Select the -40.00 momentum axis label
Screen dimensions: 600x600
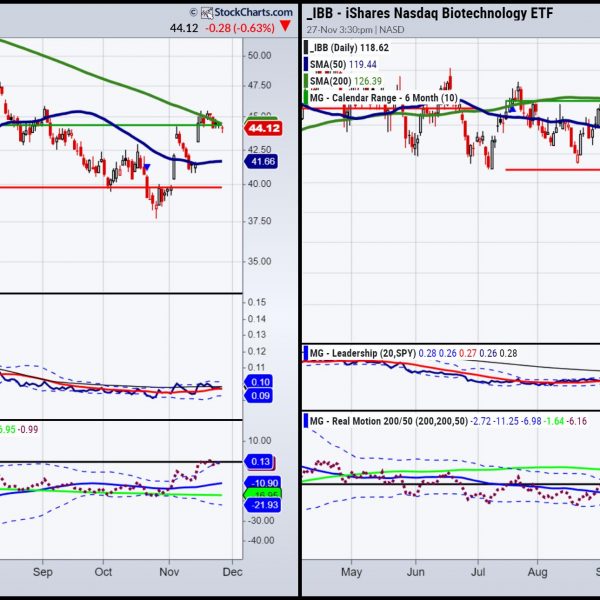(x=260, y=540)
